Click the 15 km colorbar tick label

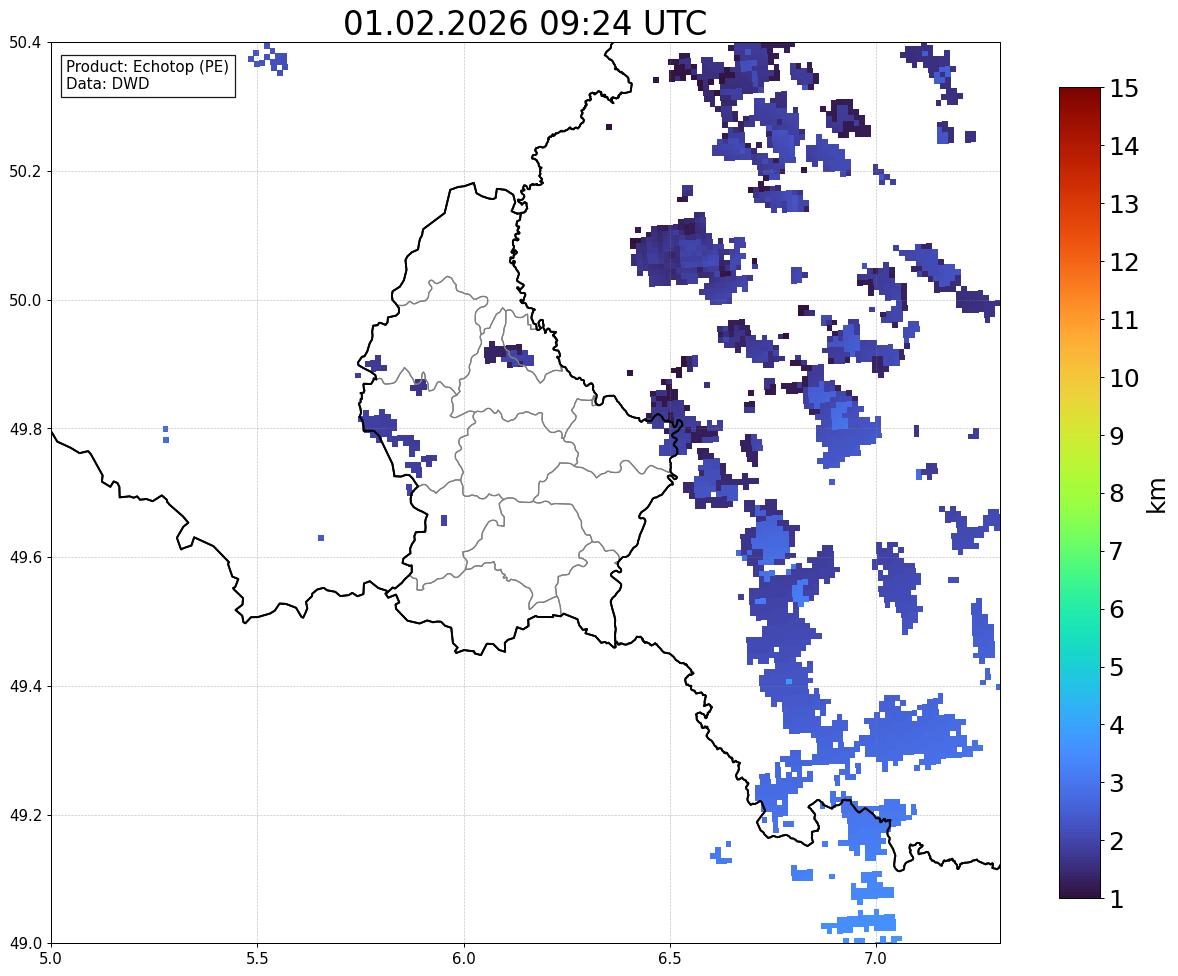(1124, 89)
